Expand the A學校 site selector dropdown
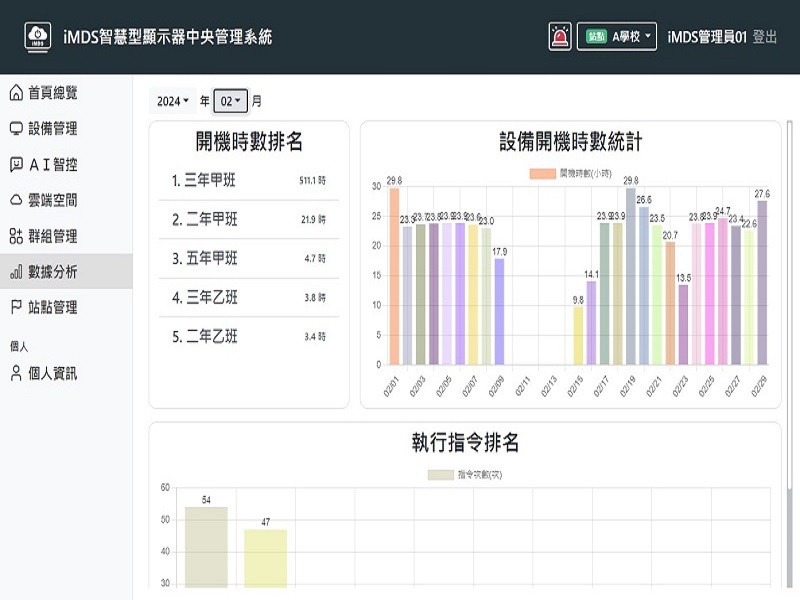This screenshot has width=800, height=600. pos(617,37)
